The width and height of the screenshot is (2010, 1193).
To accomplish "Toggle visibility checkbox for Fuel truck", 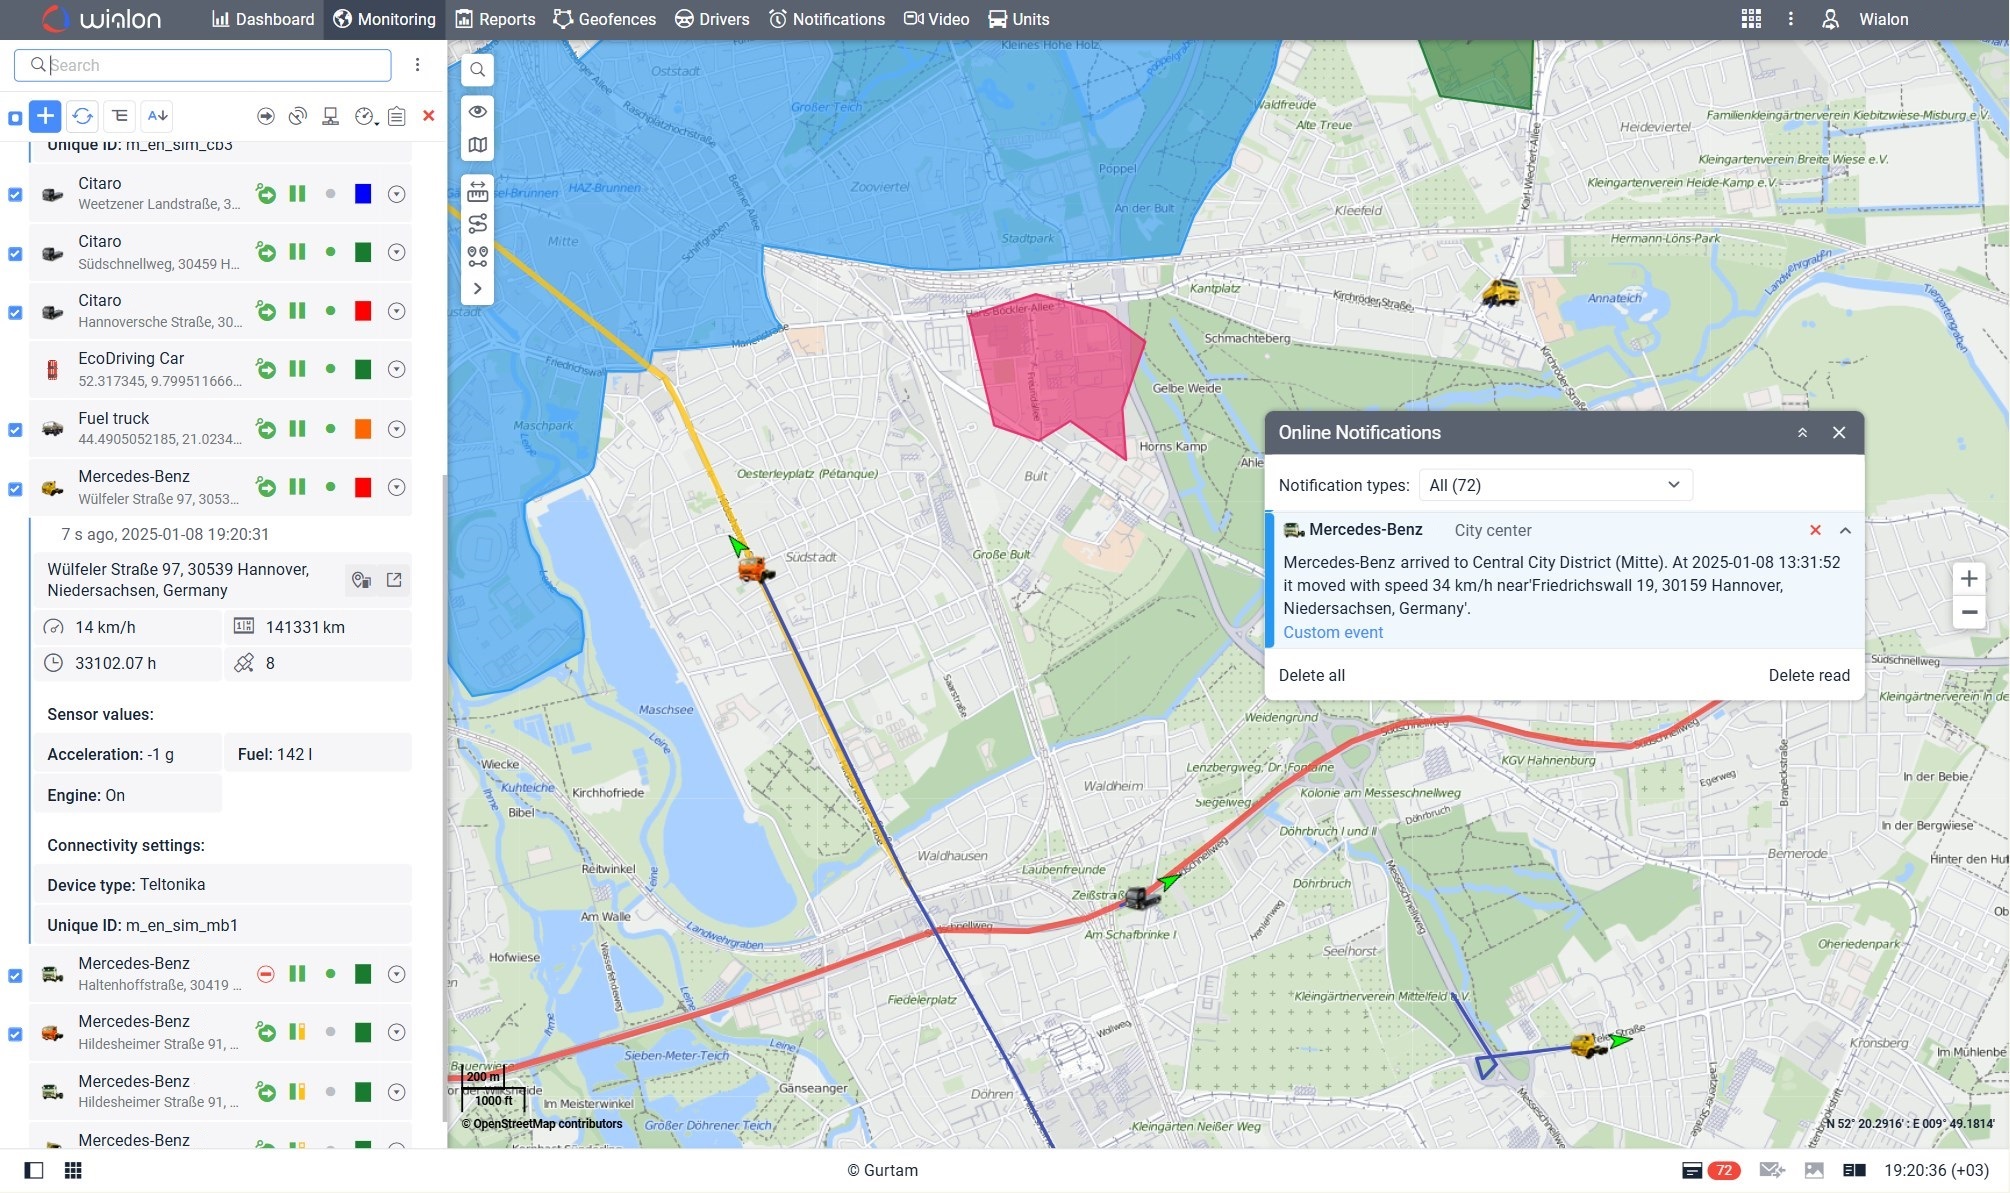I will point(16,429).
